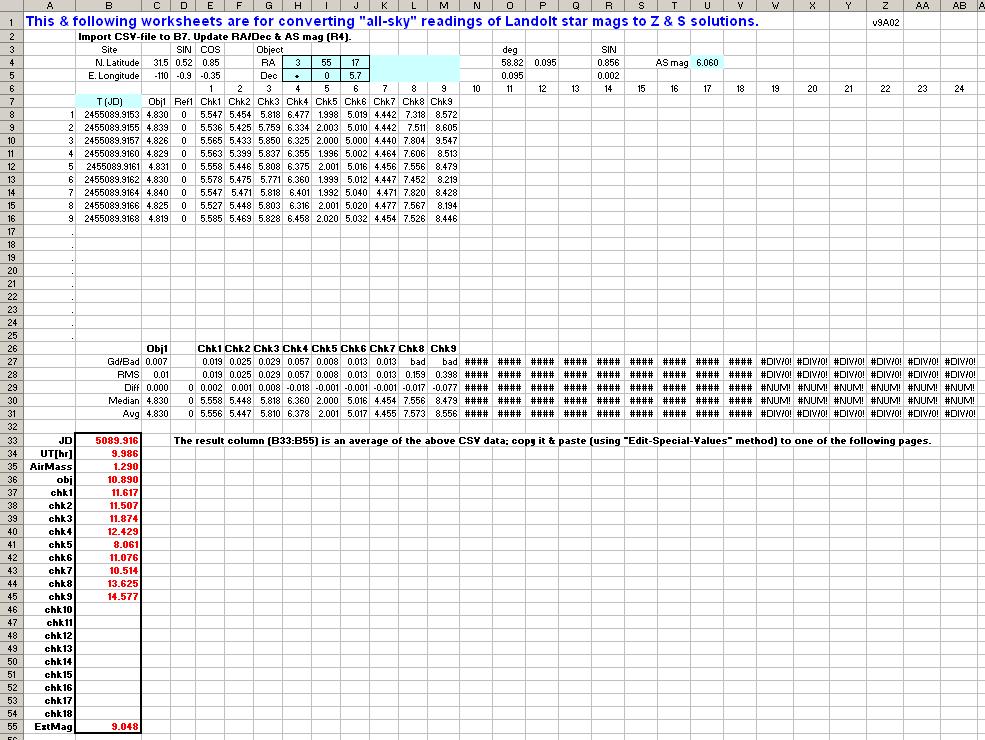Click the Dec field containing 5.7

pos(355,76)
